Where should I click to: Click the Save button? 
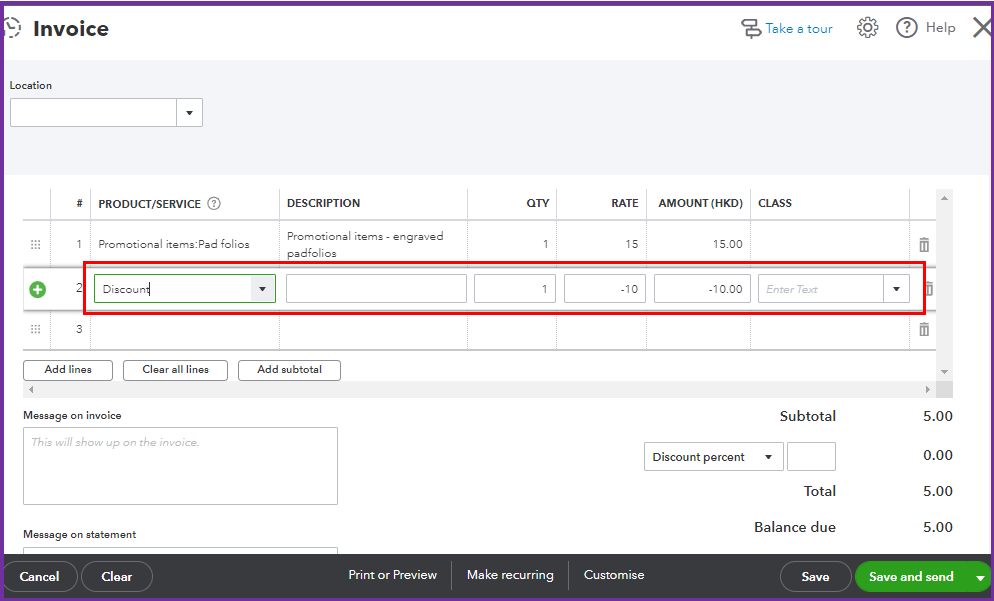[815, 576]
